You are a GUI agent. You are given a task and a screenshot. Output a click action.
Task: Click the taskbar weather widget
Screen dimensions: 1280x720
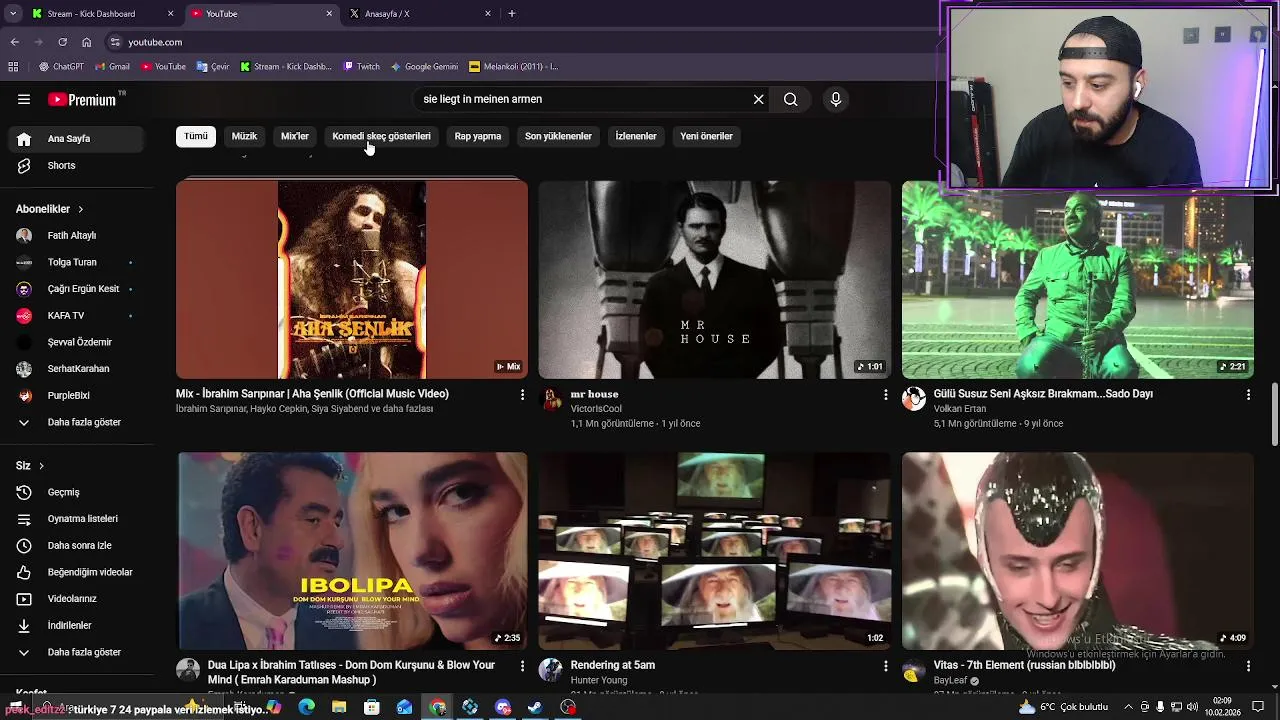click(1064, 707)
